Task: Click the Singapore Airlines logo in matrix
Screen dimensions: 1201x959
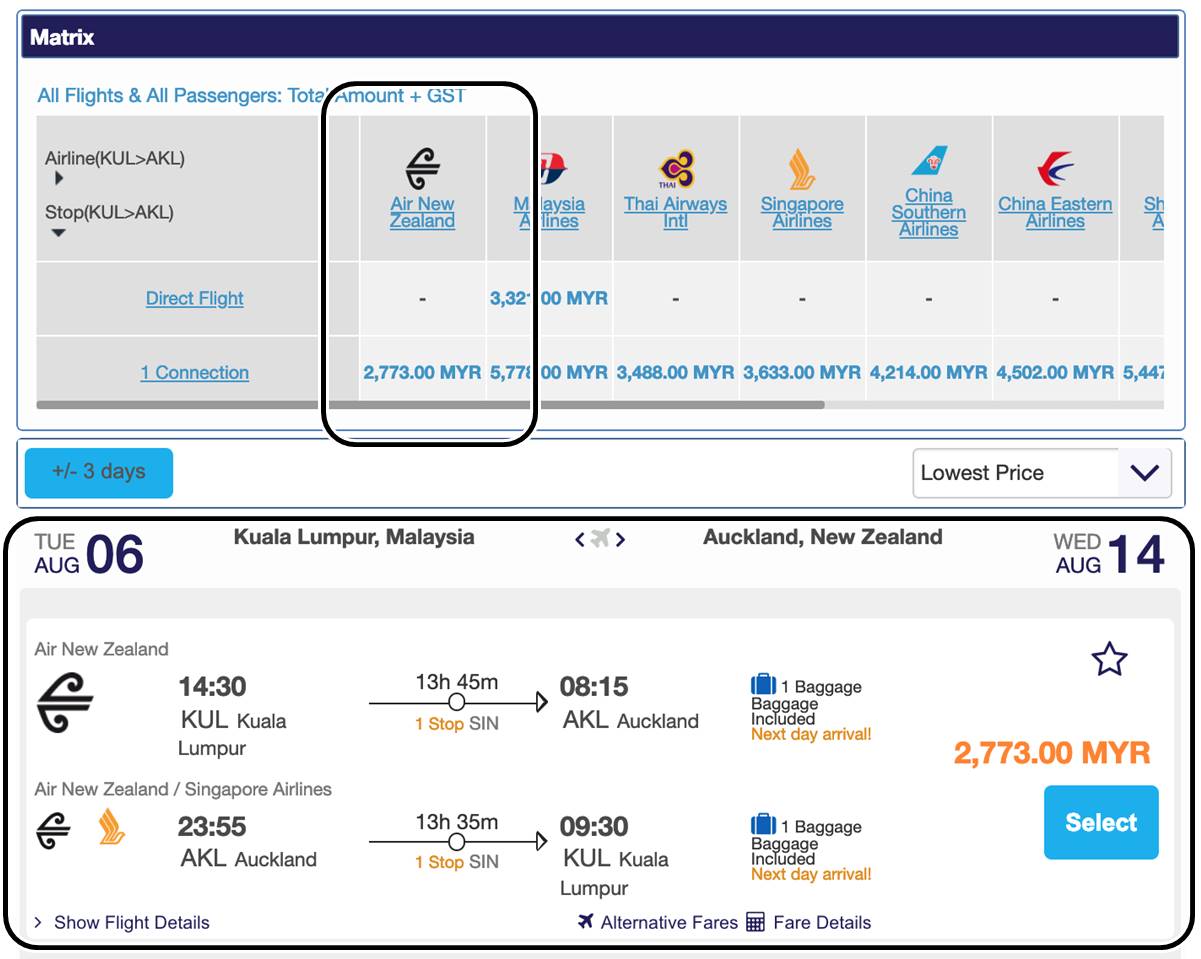Action: coord(802,169)
